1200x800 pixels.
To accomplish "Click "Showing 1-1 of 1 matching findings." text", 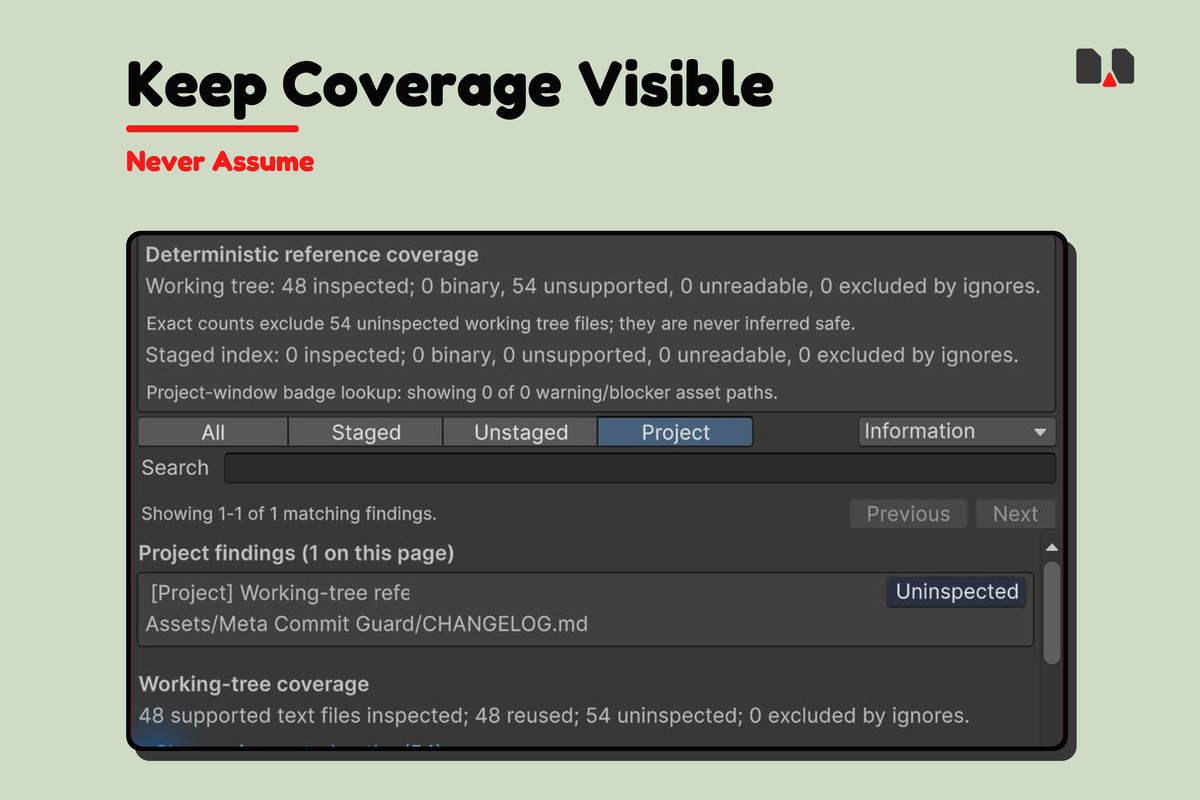I will pos(289,514).
